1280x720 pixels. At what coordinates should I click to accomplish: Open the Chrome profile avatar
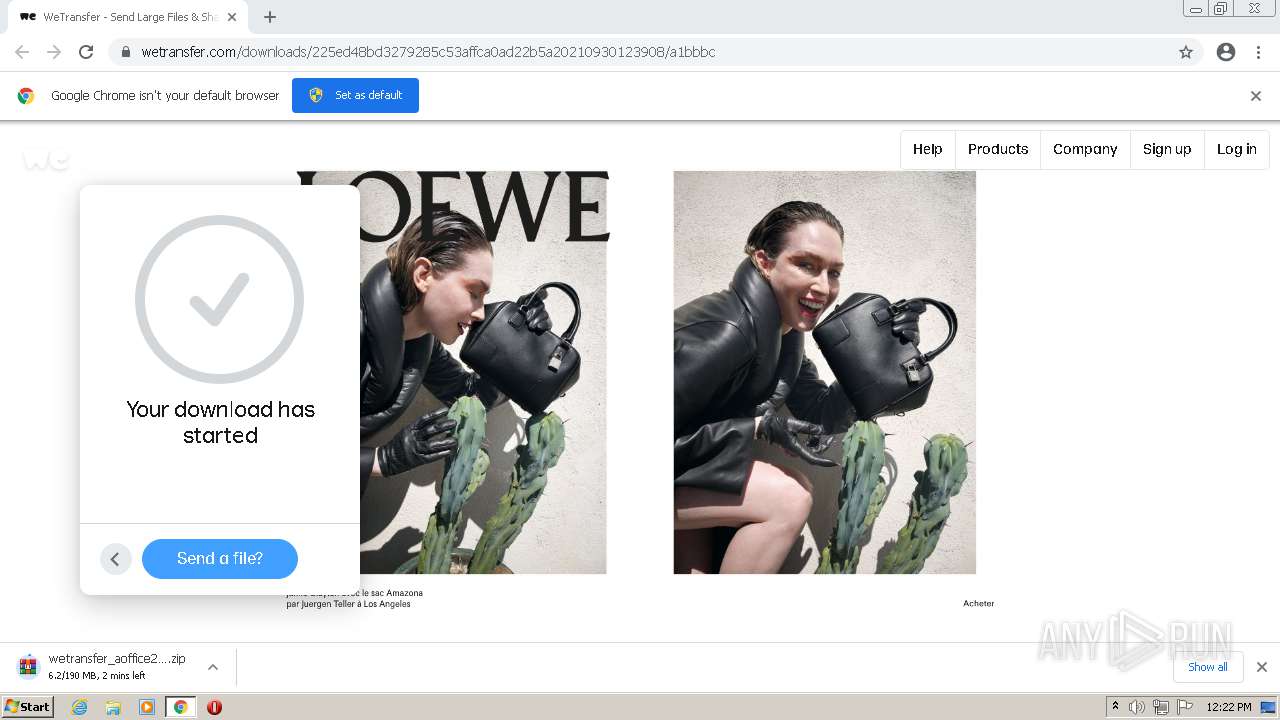coord(1226,52)
